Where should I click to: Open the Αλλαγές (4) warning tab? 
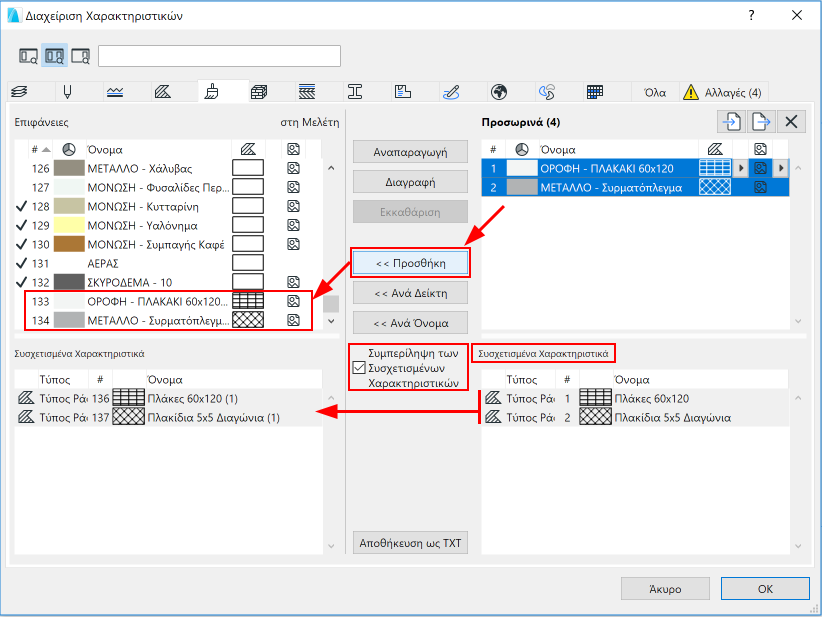point(723,93)
